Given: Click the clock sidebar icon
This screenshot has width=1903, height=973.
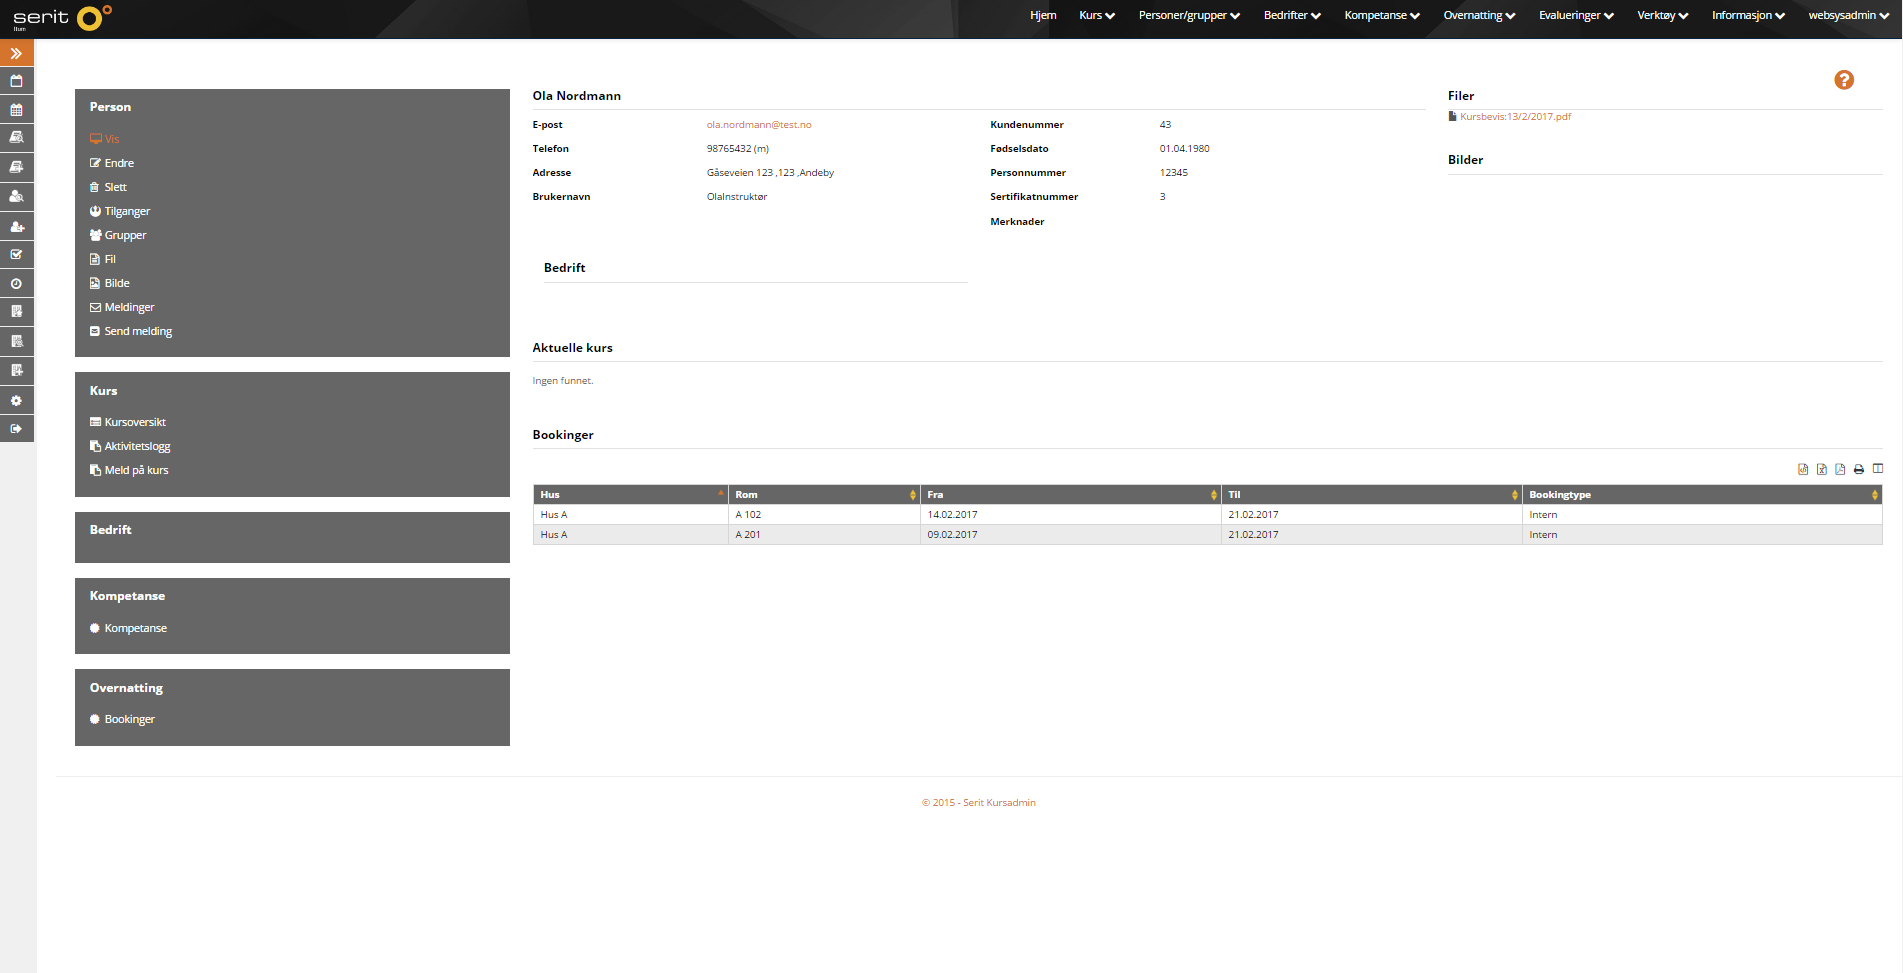Looking at the screenshot, I should coord(17,284).
